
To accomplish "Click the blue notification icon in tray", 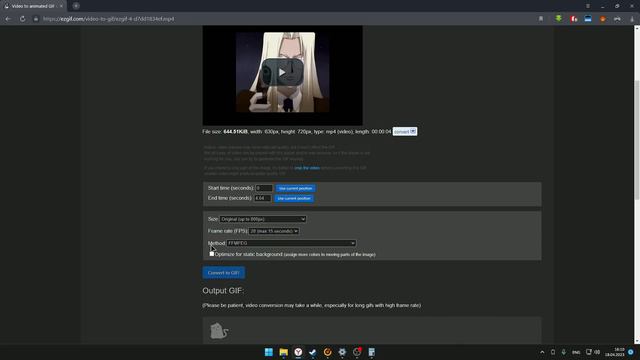I will click(631, 352).
